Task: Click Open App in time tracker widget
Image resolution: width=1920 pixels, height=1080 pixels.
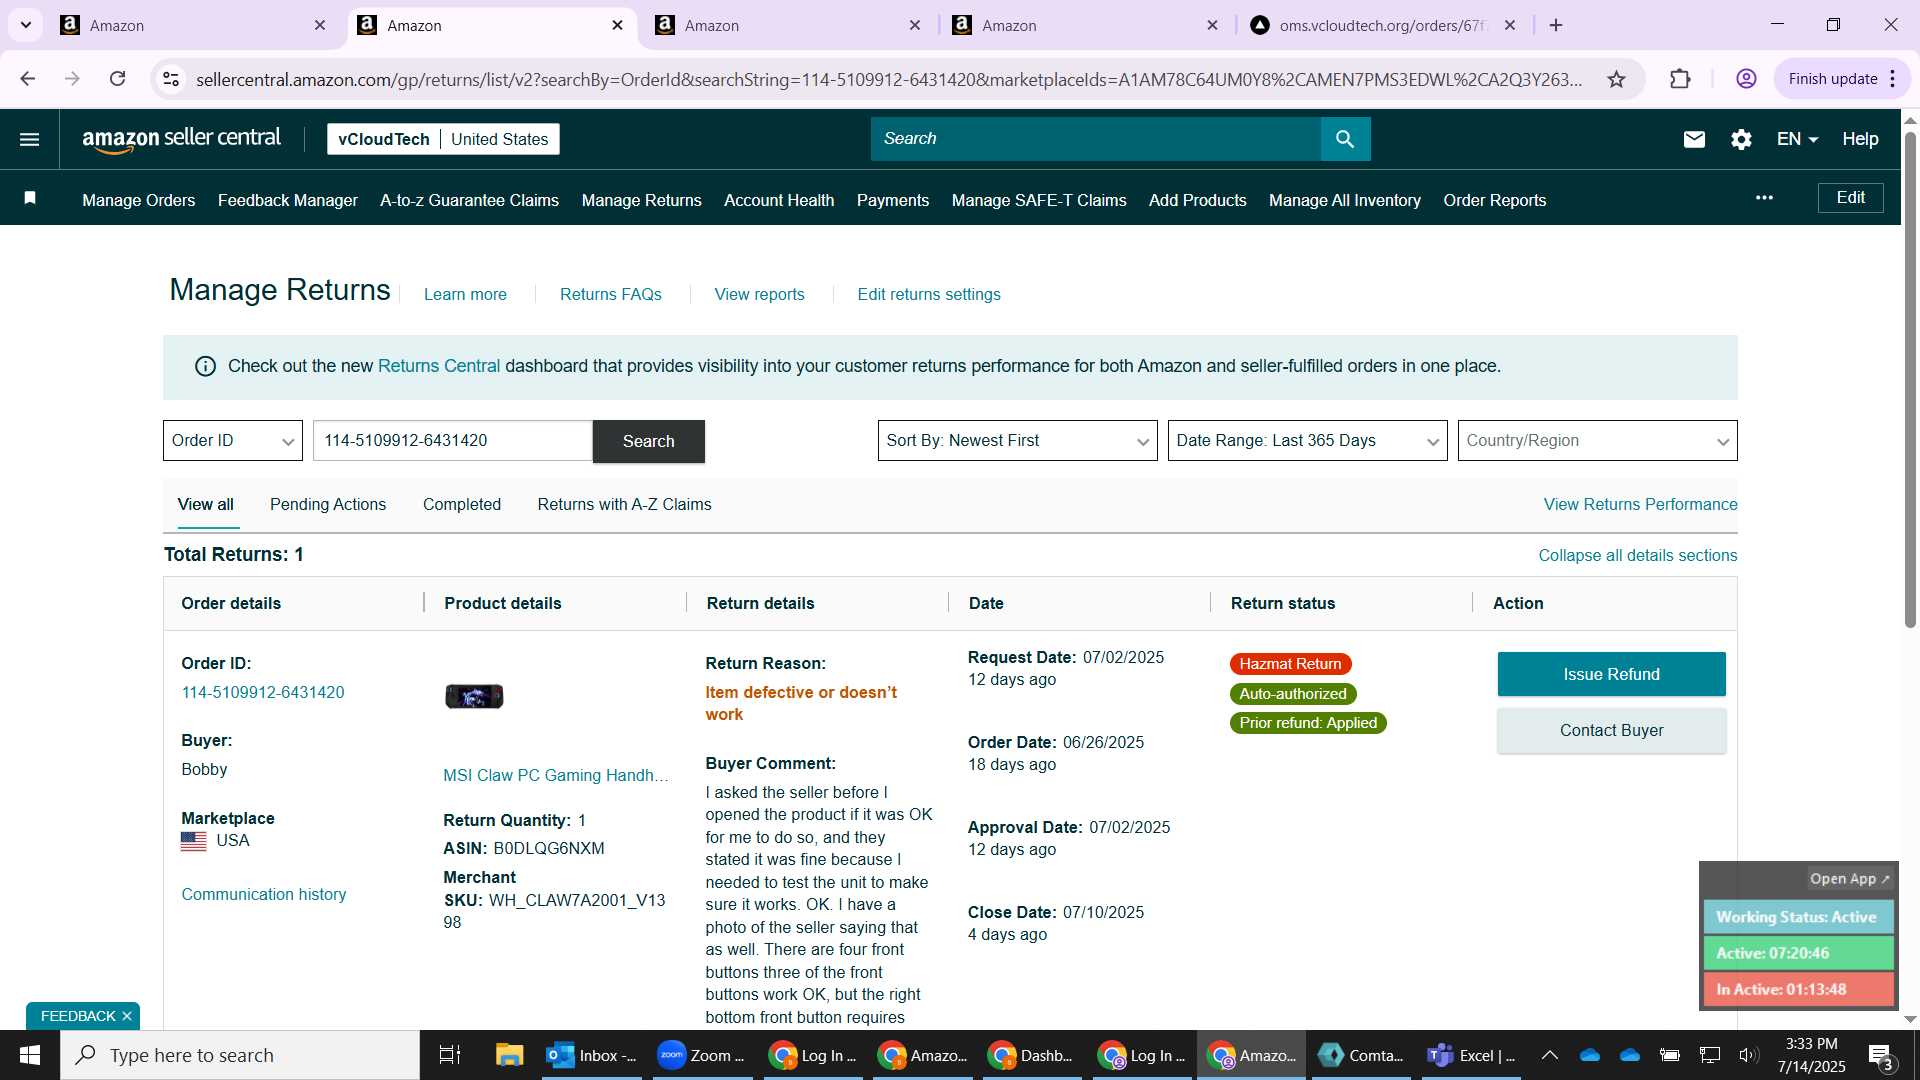Action: [x=1850, y=879]
